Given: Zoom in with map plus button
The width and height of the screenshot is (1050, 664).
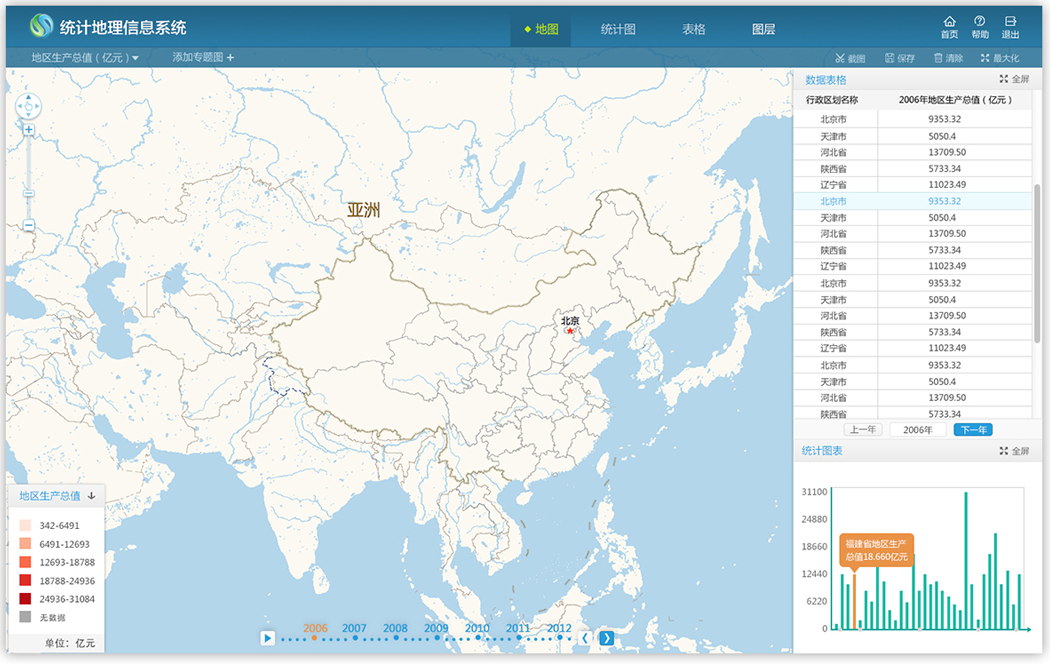Looking at the screenshot, I should [x=29, y=130].
